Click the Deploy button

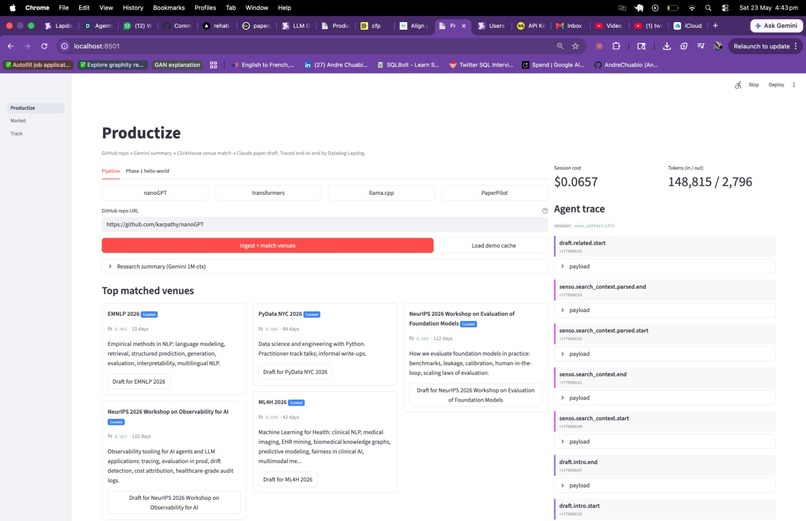click(x=776, y=85)
